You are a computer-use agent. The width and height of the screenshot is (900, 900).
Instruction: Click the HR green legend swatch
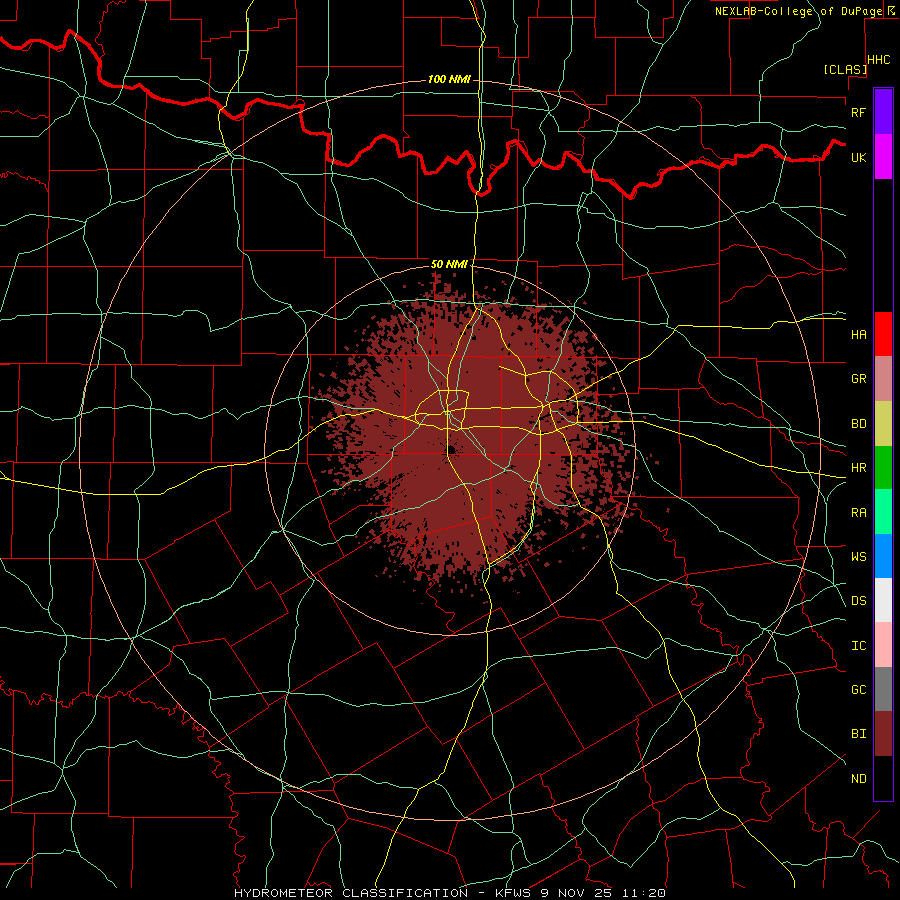click(x=883, y=468)
